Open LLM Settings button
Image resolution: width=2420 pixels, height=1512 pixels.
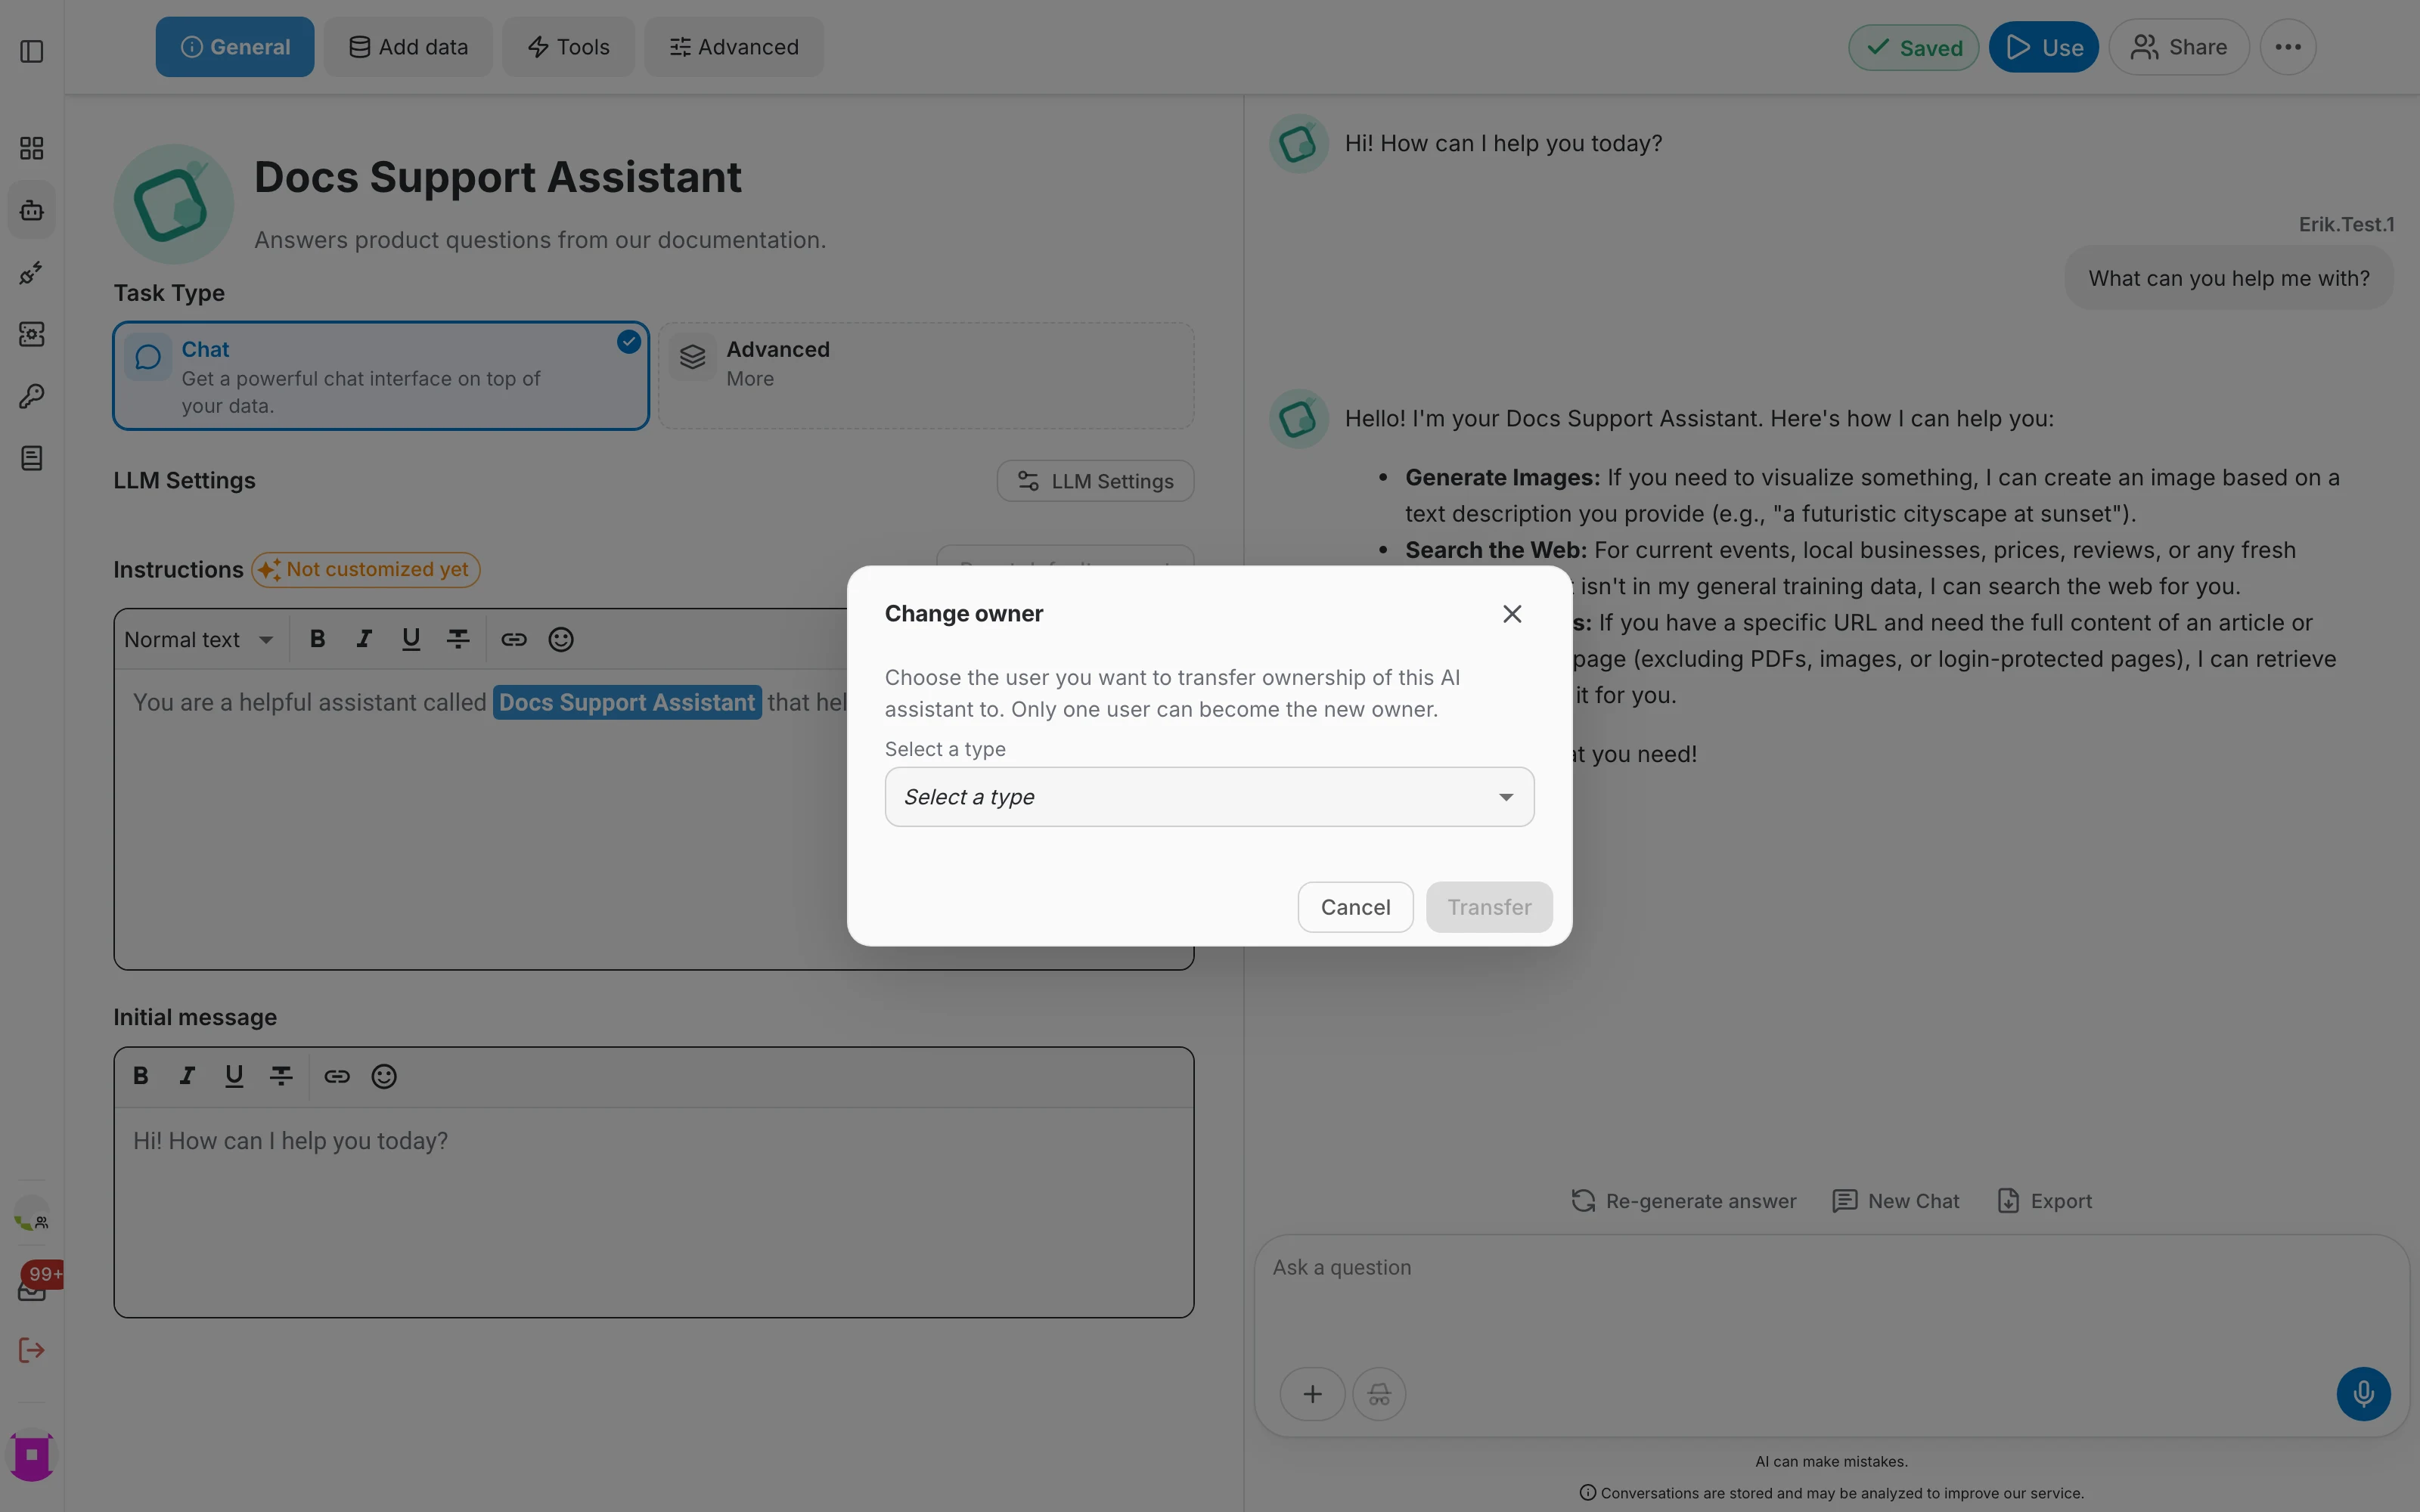(1095, 481)
